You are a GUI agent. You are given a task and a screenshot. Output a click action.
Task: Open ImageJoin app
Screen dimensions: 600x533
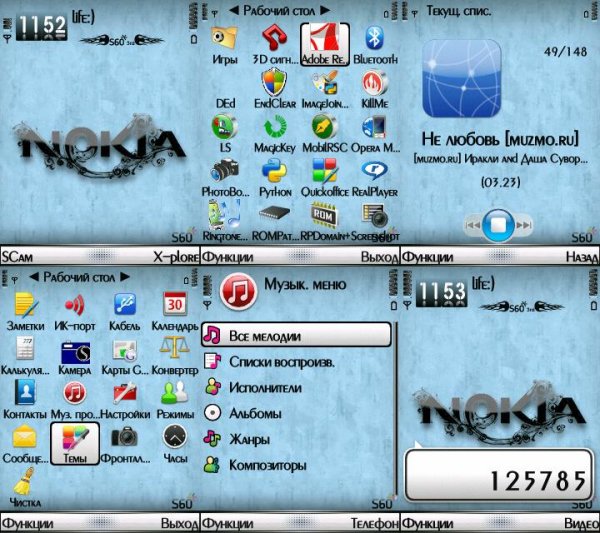coord(325,89)
